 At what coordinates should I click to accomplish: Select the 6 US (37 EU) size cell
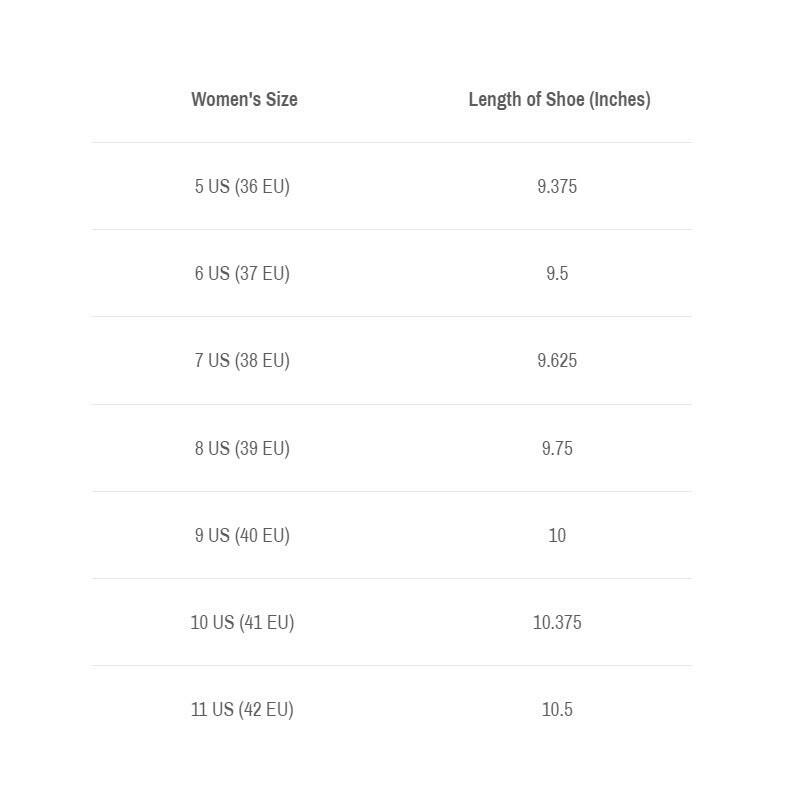242,273
